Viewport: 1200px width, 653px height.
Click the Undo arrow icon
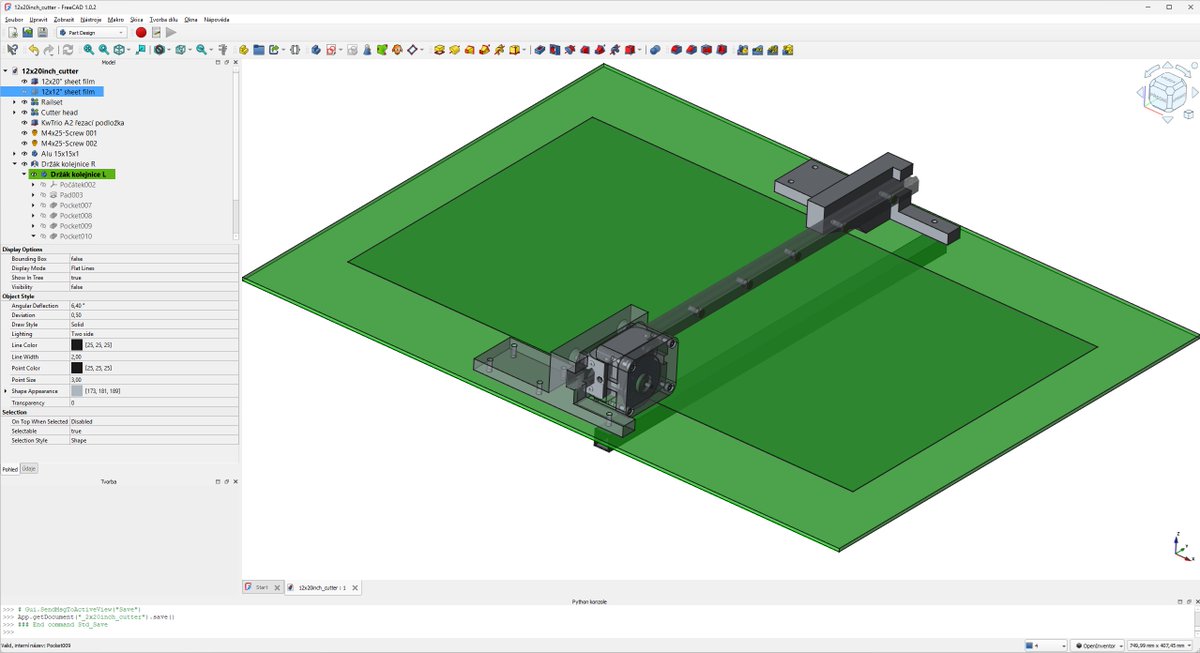[34, 49]
